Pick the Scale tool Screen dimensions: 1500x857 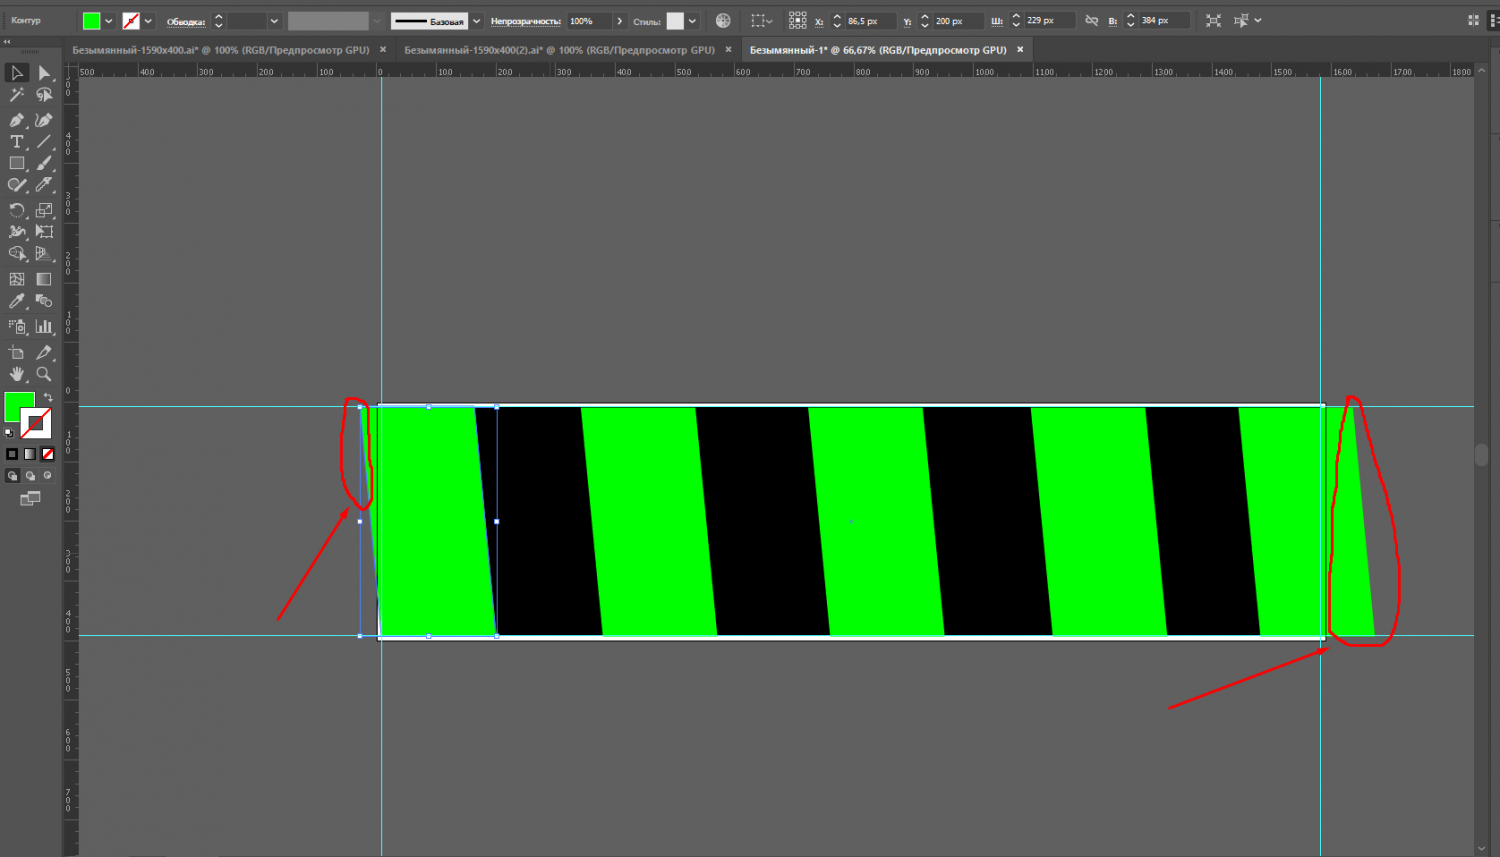44,210
